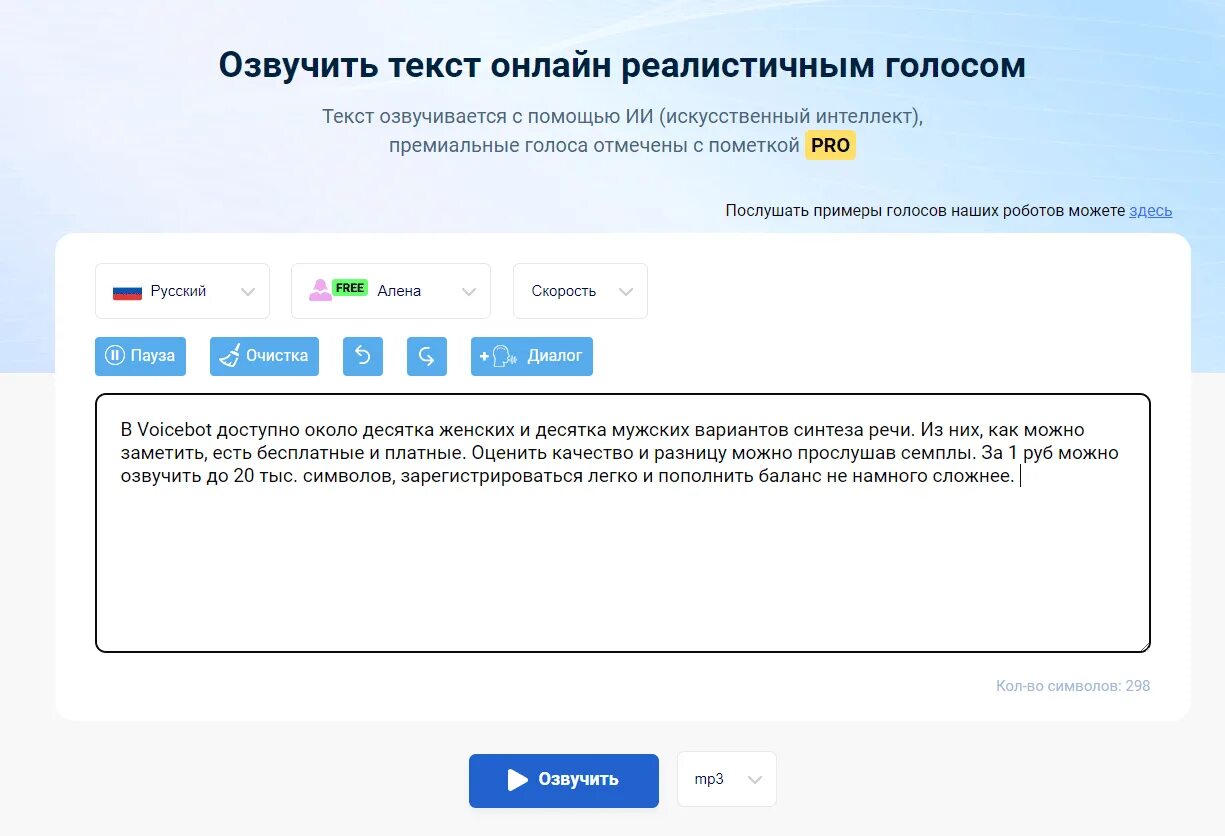The height and width of the screenshot is (836, 1225).
Task: Open the Алена voice dropdown
Action: [391, 291]
